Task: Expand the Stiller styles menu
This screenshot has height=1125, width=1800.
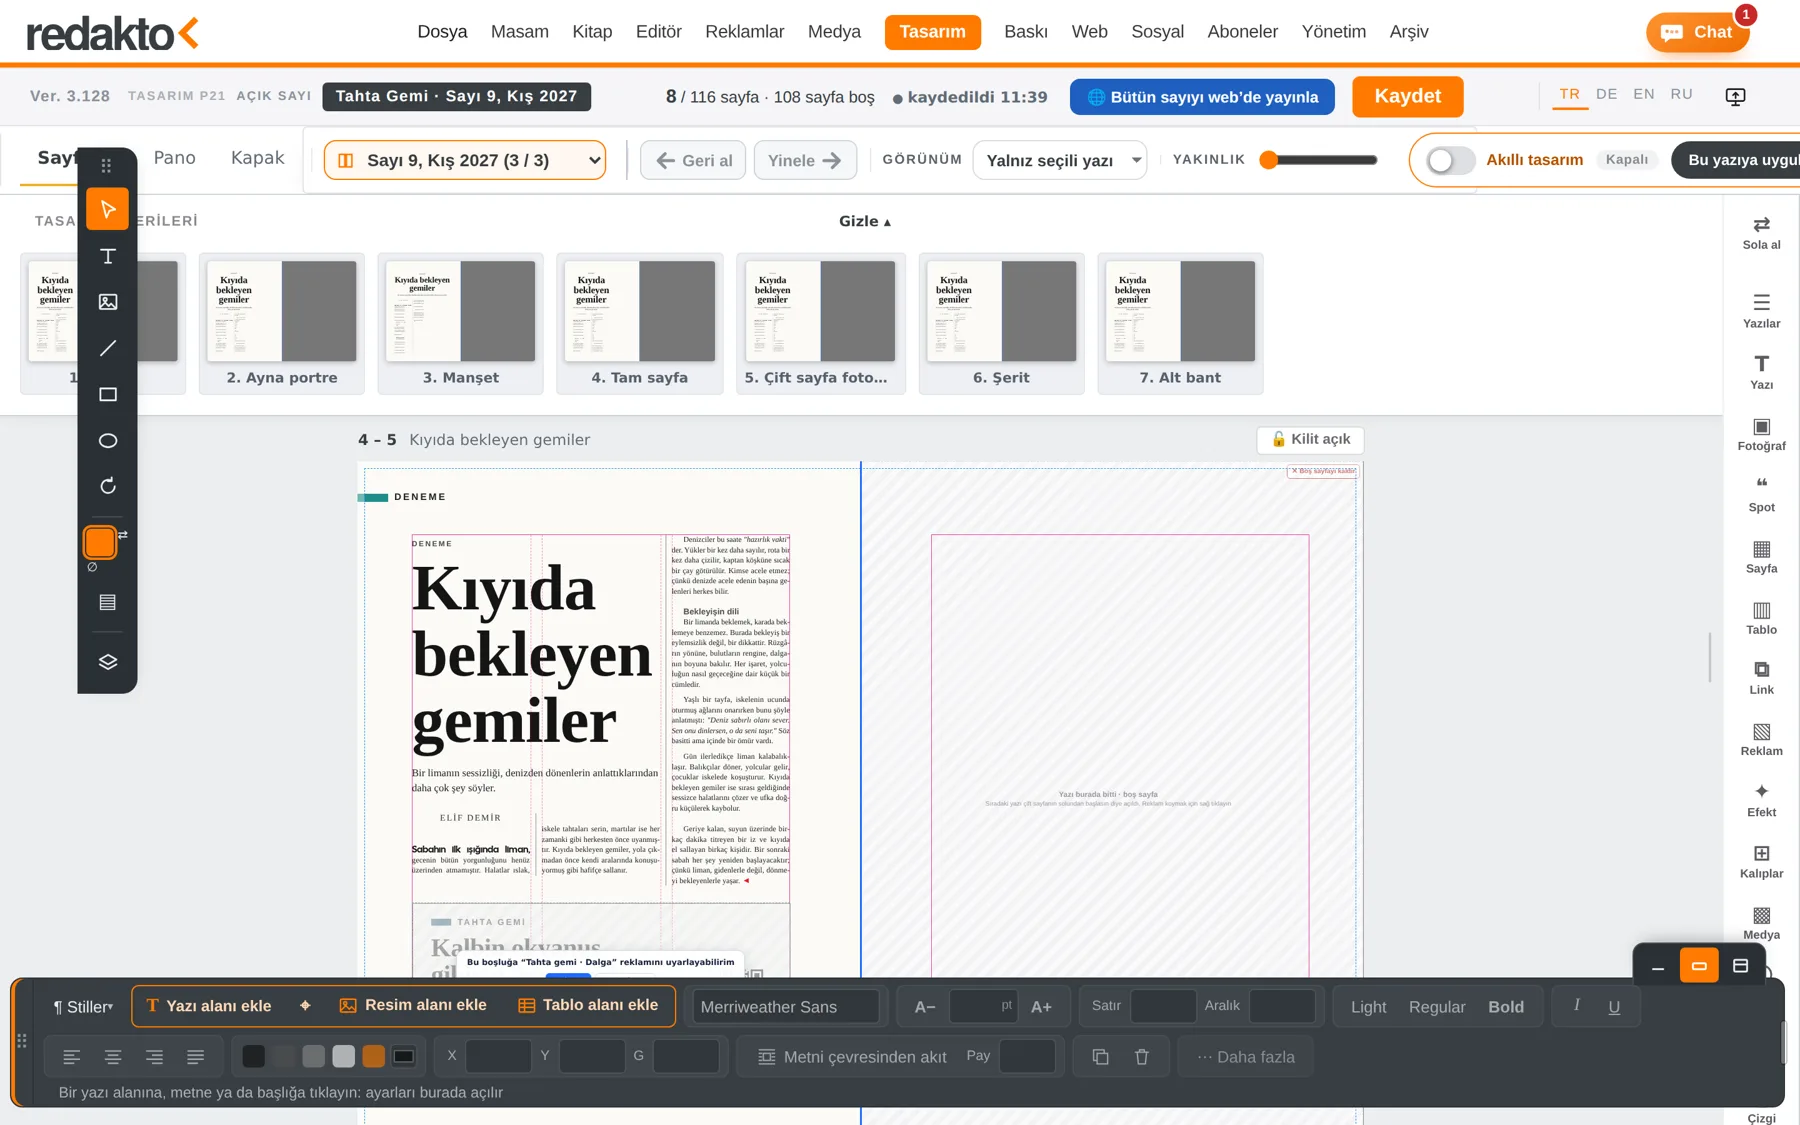Action: click(x=83, y=1007)
